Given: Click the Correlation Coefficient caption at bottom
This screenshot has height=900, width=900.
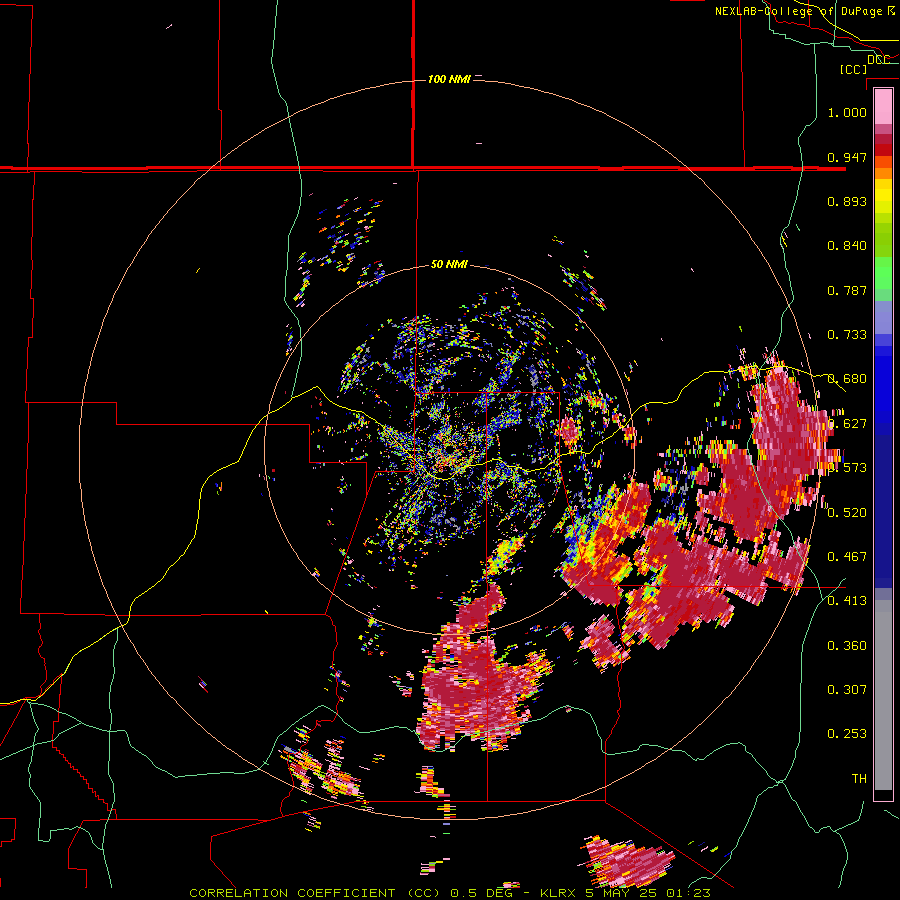Looking at the screenshot, I should point(450,893).
